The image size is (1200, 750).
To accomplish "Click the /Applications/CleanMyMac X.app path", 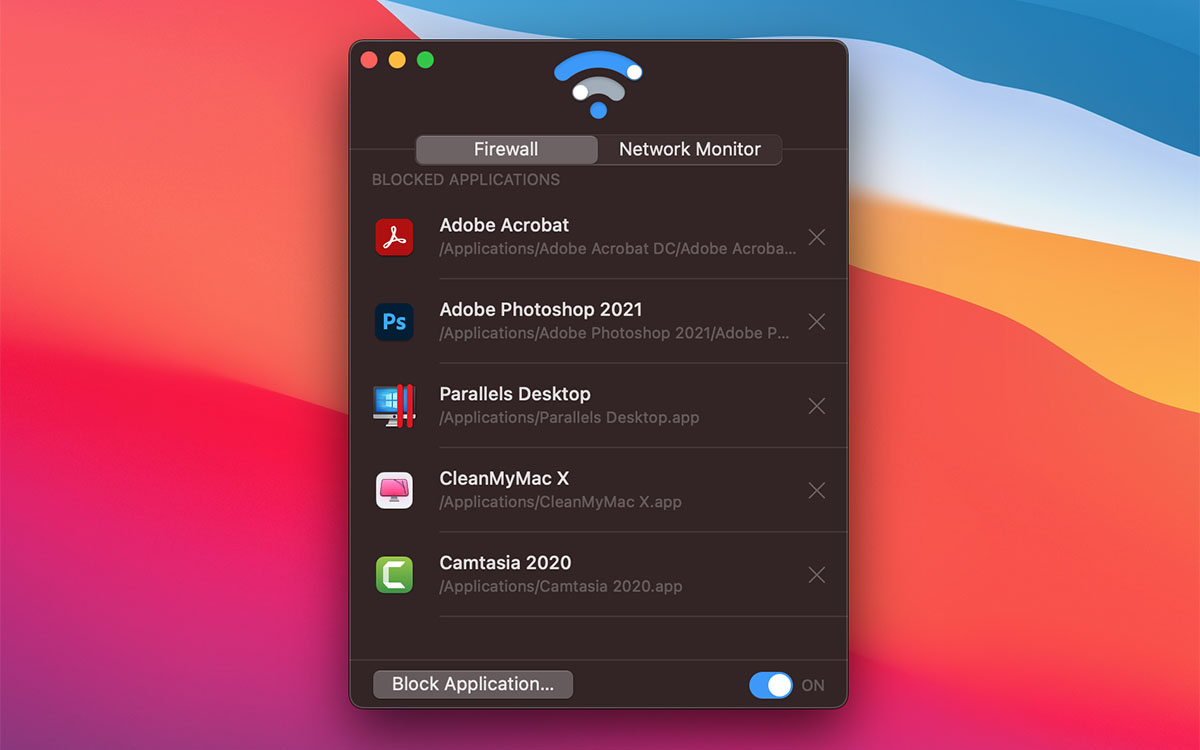I will (x=561, y=502).
